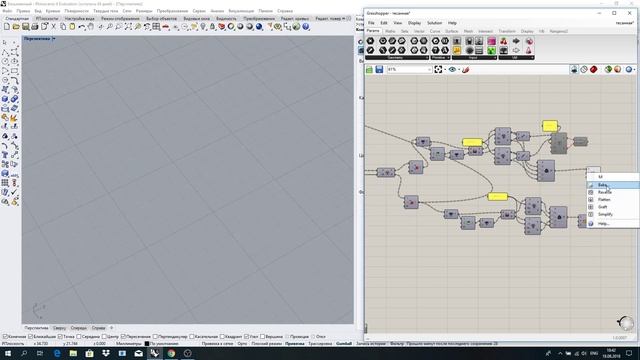Select Rhino point tool in left sidebar
Image resolution: width=640 pixels, height=360 pixels.
[14, 42]
